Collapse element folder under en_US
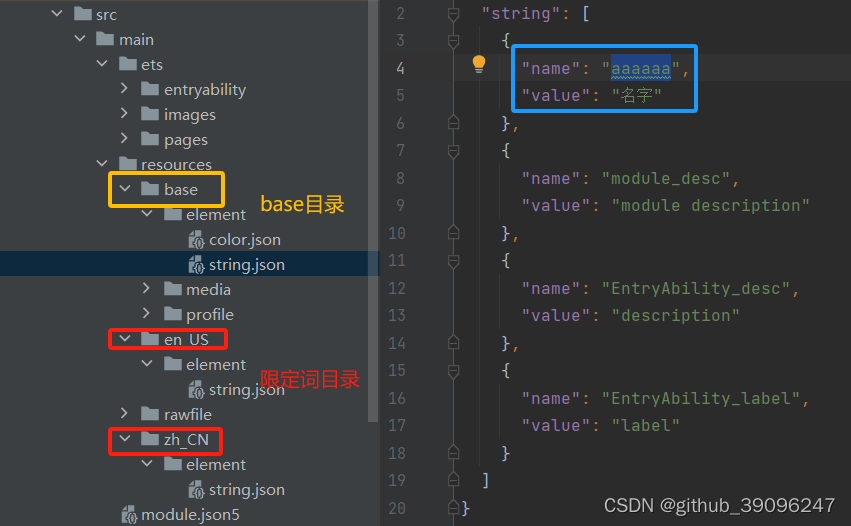 point(147,363)
